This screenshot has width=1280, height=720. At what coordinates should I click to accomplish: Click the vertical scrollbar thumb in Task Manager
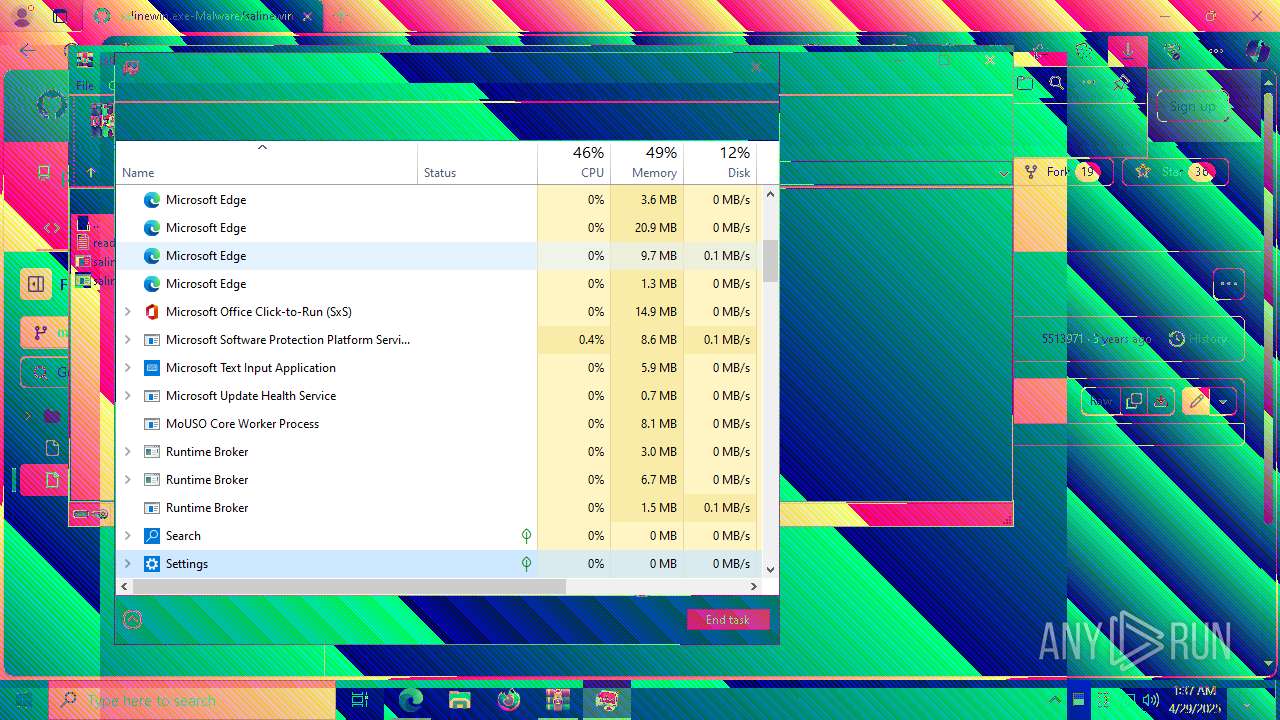[770, 261]
